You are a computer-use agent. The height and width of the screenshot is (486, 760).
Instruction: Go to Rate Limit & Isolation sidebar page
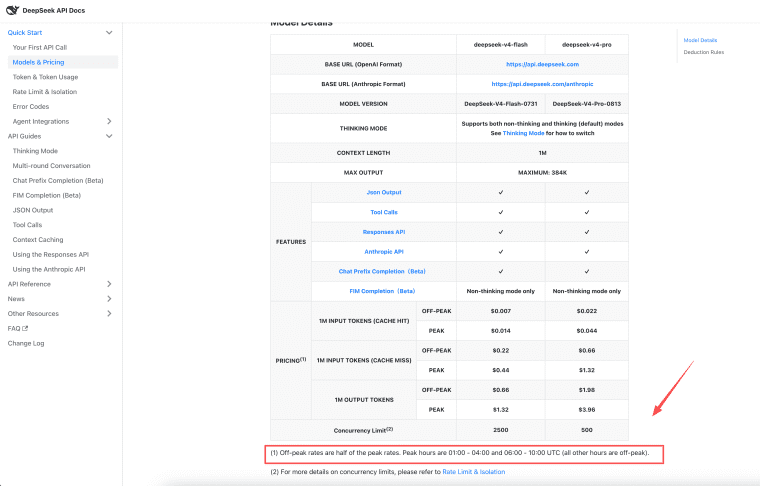click(45, 92)
